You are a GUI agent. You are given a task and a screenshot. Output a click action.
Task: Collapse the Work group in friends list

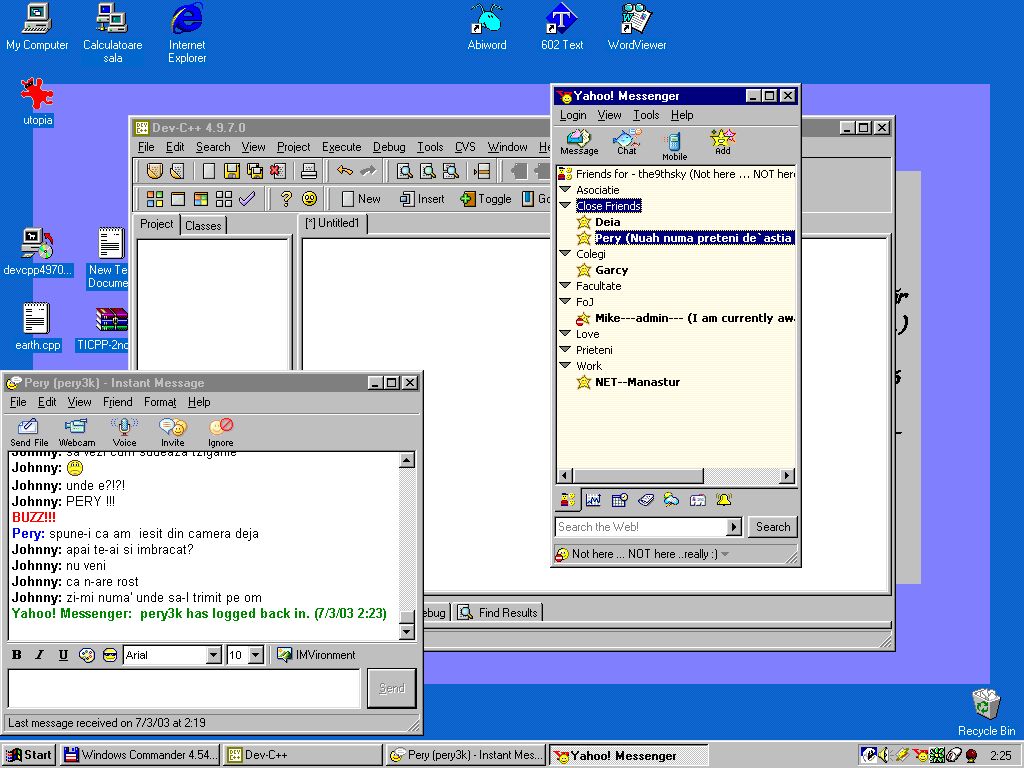[566, 365]
